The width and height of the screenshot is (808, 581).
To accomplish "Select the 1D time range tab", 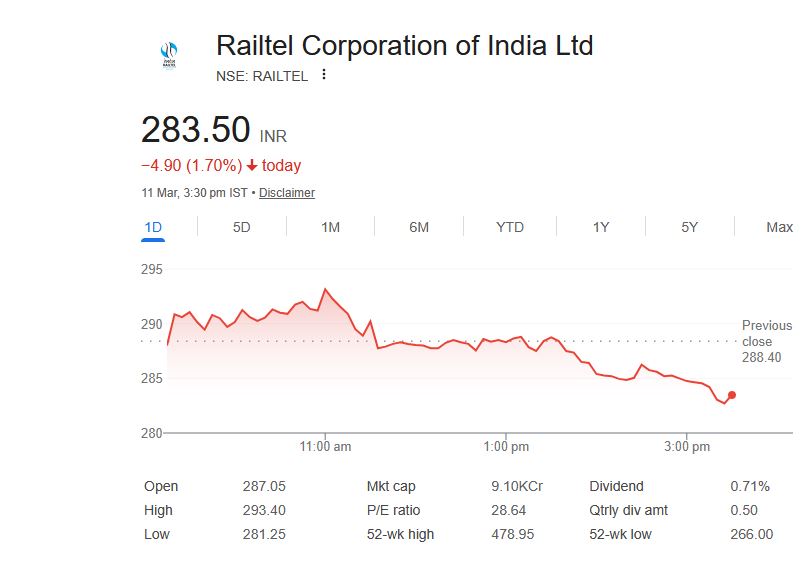I will coord(153,227).
